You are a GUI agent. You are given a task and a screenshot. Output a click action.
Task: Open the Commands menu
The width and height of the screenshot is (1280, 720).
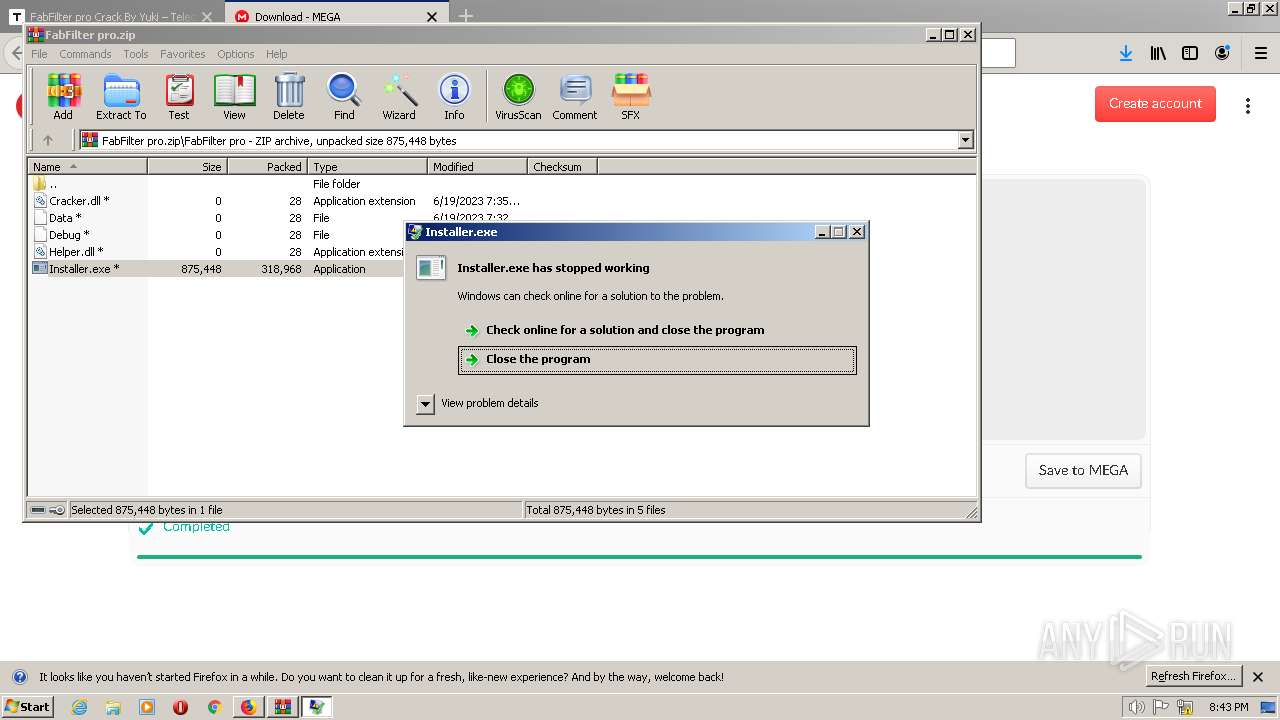85,54
